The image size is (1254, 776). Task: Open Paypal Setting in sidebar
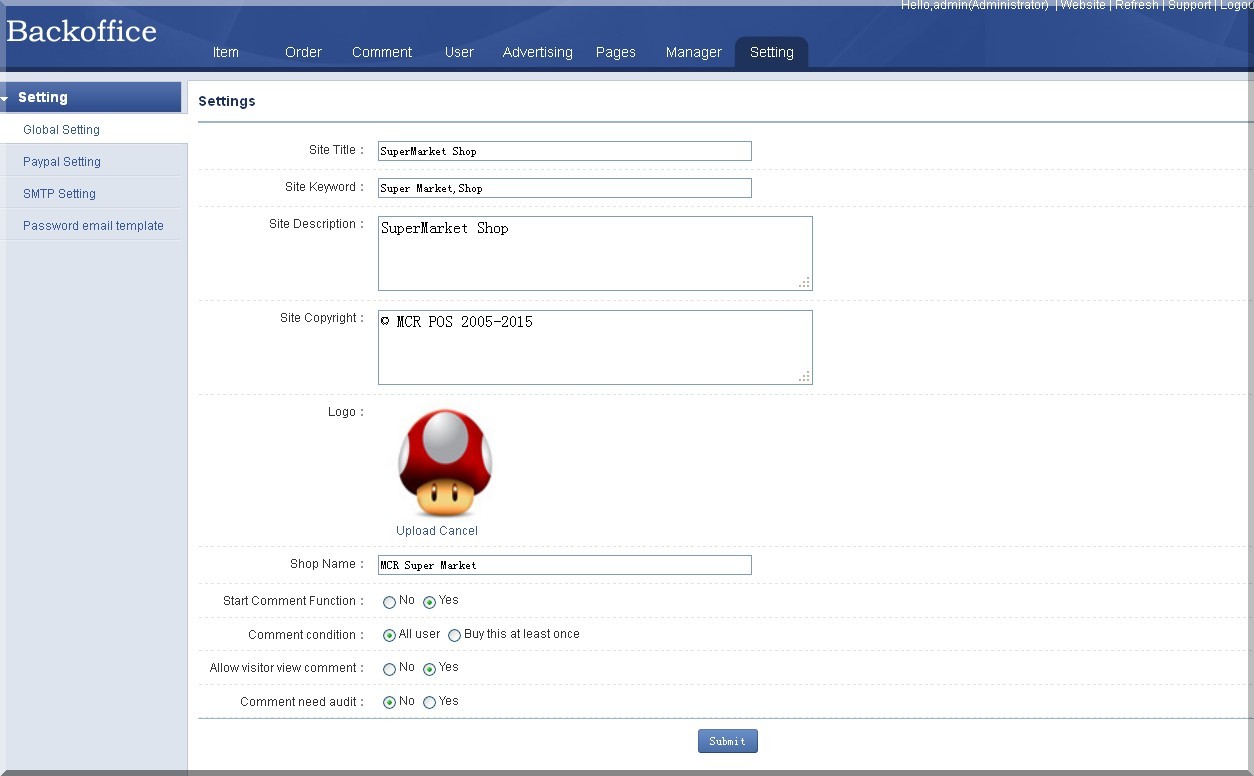[x=62, y=162]
